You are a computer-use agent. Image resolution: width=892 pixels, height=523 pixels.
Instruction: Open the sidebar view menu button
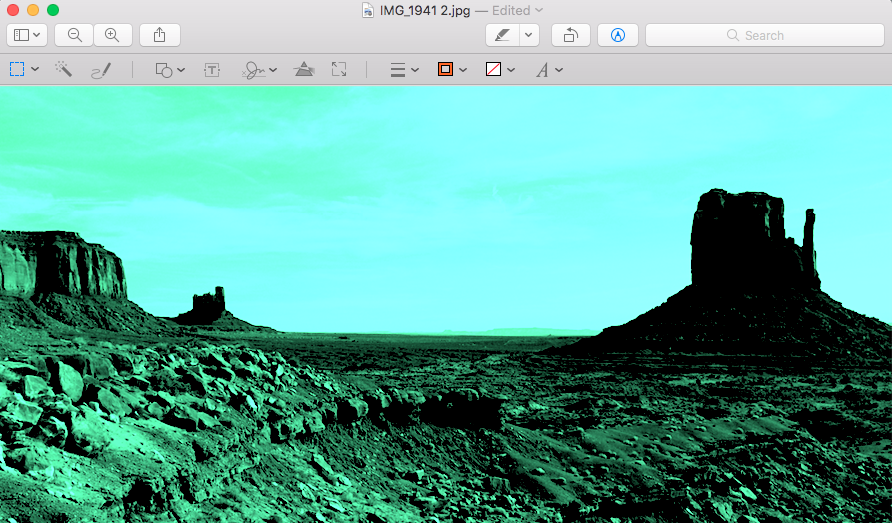[27, 35]
